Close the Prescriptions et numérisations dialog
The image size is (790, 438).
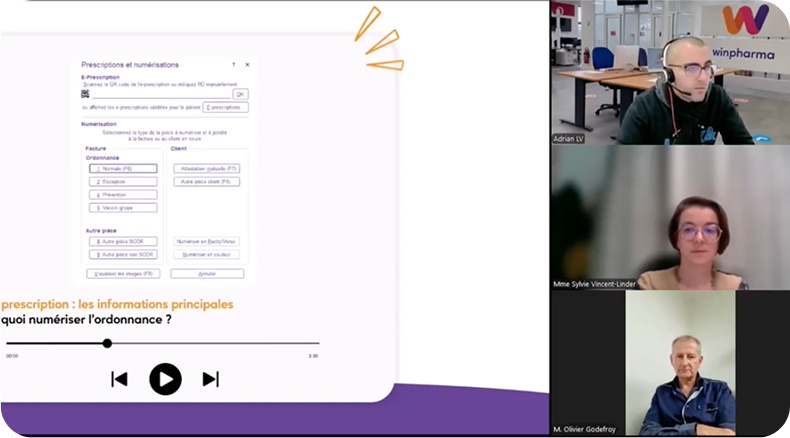pyautogui.click(x=247, y=65)
